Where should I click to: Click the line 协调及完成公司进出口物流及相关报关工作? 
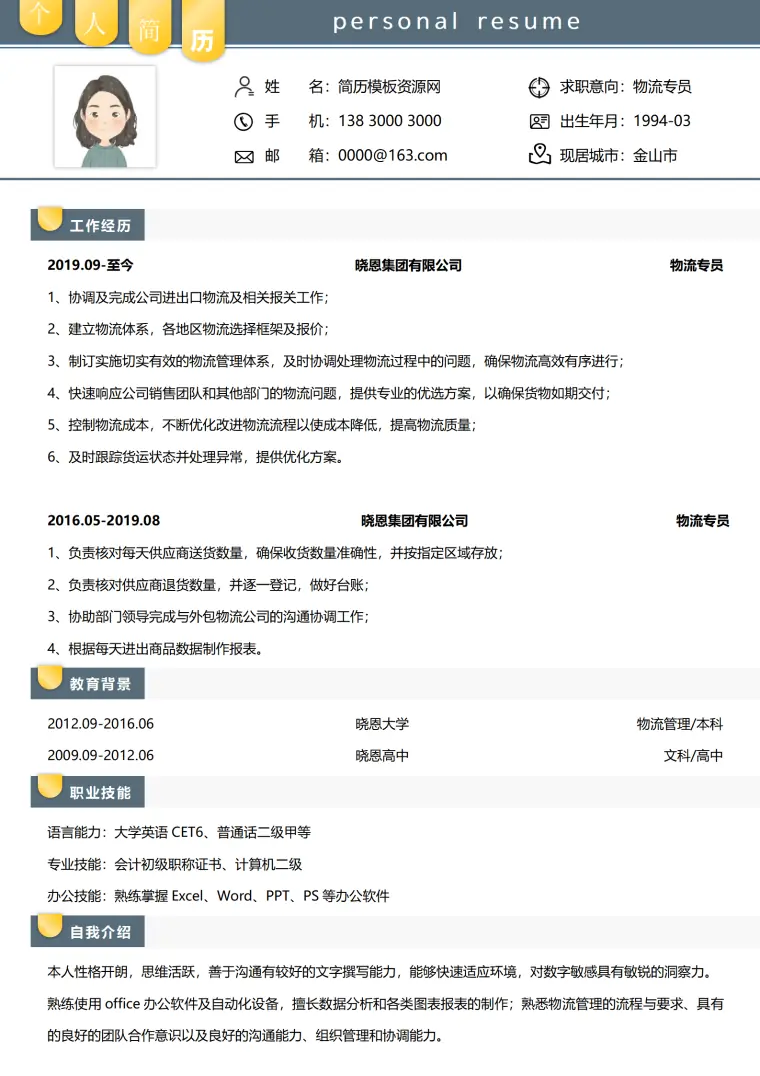(188, 297)
